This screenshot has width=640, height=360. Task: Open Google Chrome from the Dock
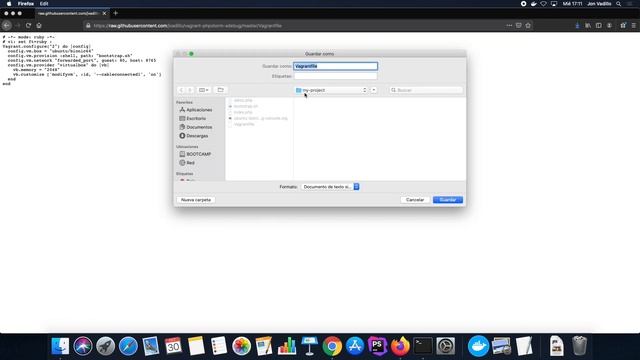[x=332, y=346]
